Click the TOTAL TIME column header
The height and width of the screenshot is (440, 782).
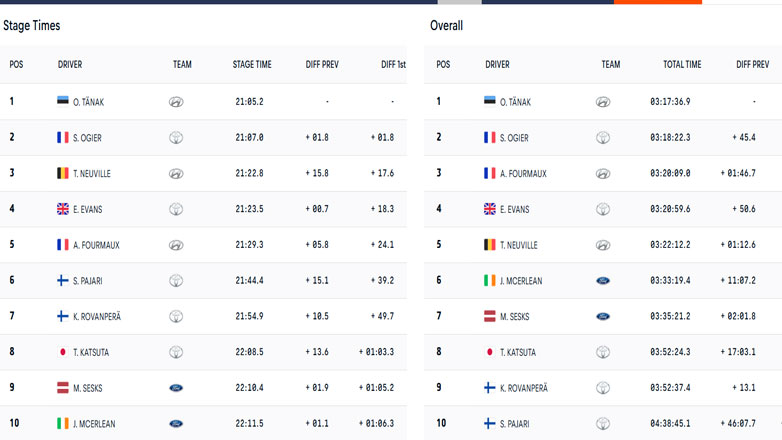682,65
